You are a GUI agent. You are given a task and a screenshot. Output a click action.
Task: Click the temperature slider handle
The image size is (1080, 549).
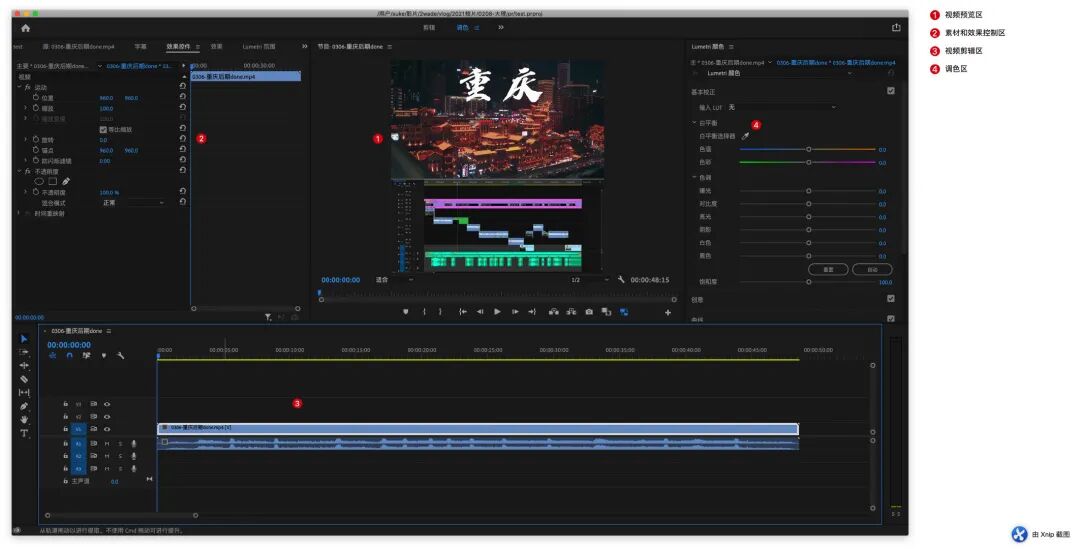[809, 149]
